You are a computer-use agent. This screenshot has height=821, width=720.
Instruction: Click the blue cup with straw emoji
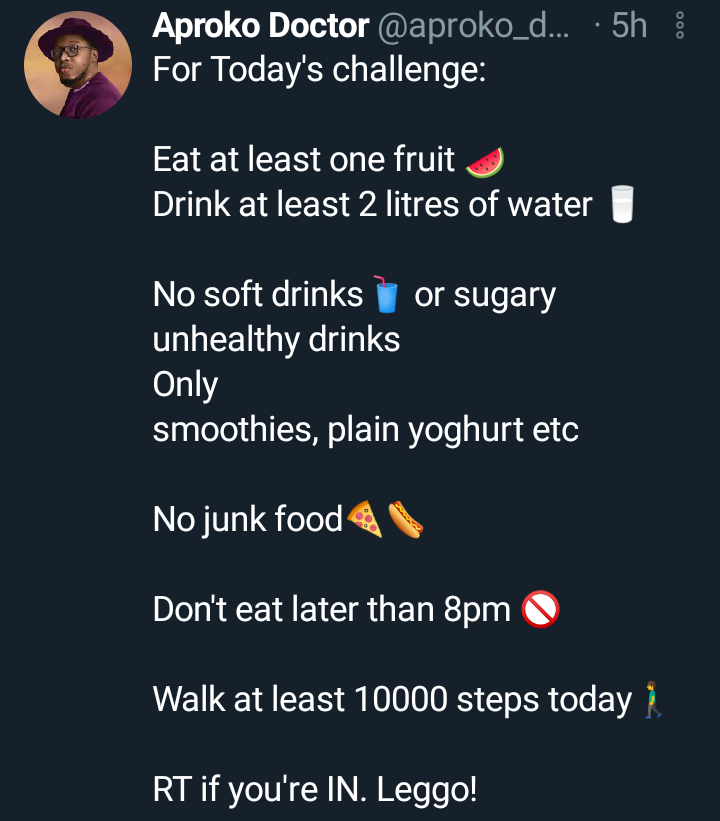pyautogui.click(x=386, y=294)
